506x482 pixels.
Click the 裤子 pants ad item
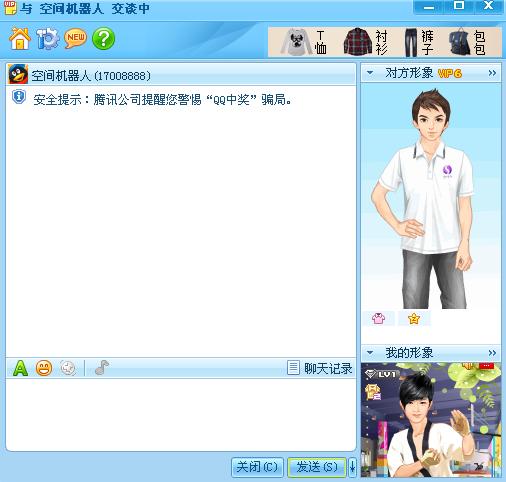click(419, 42)
